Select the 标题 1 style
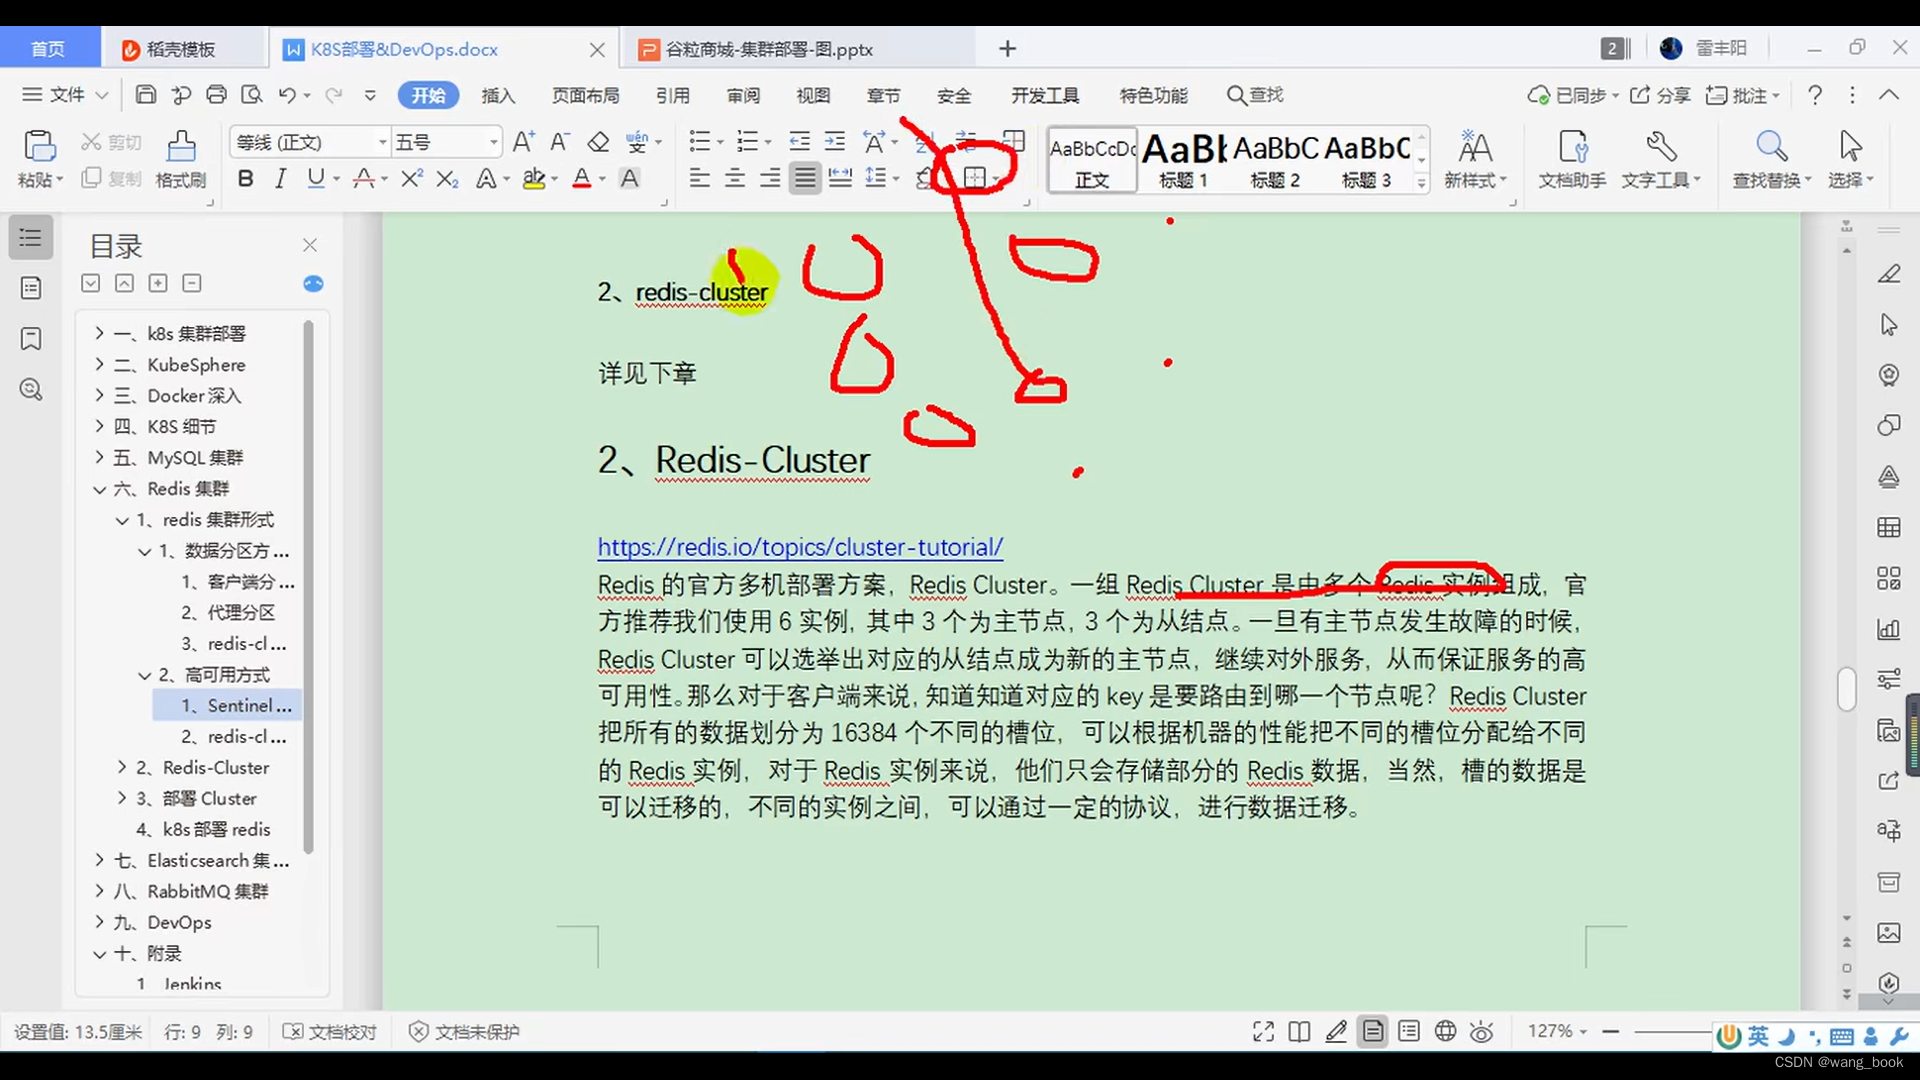 1183,160
